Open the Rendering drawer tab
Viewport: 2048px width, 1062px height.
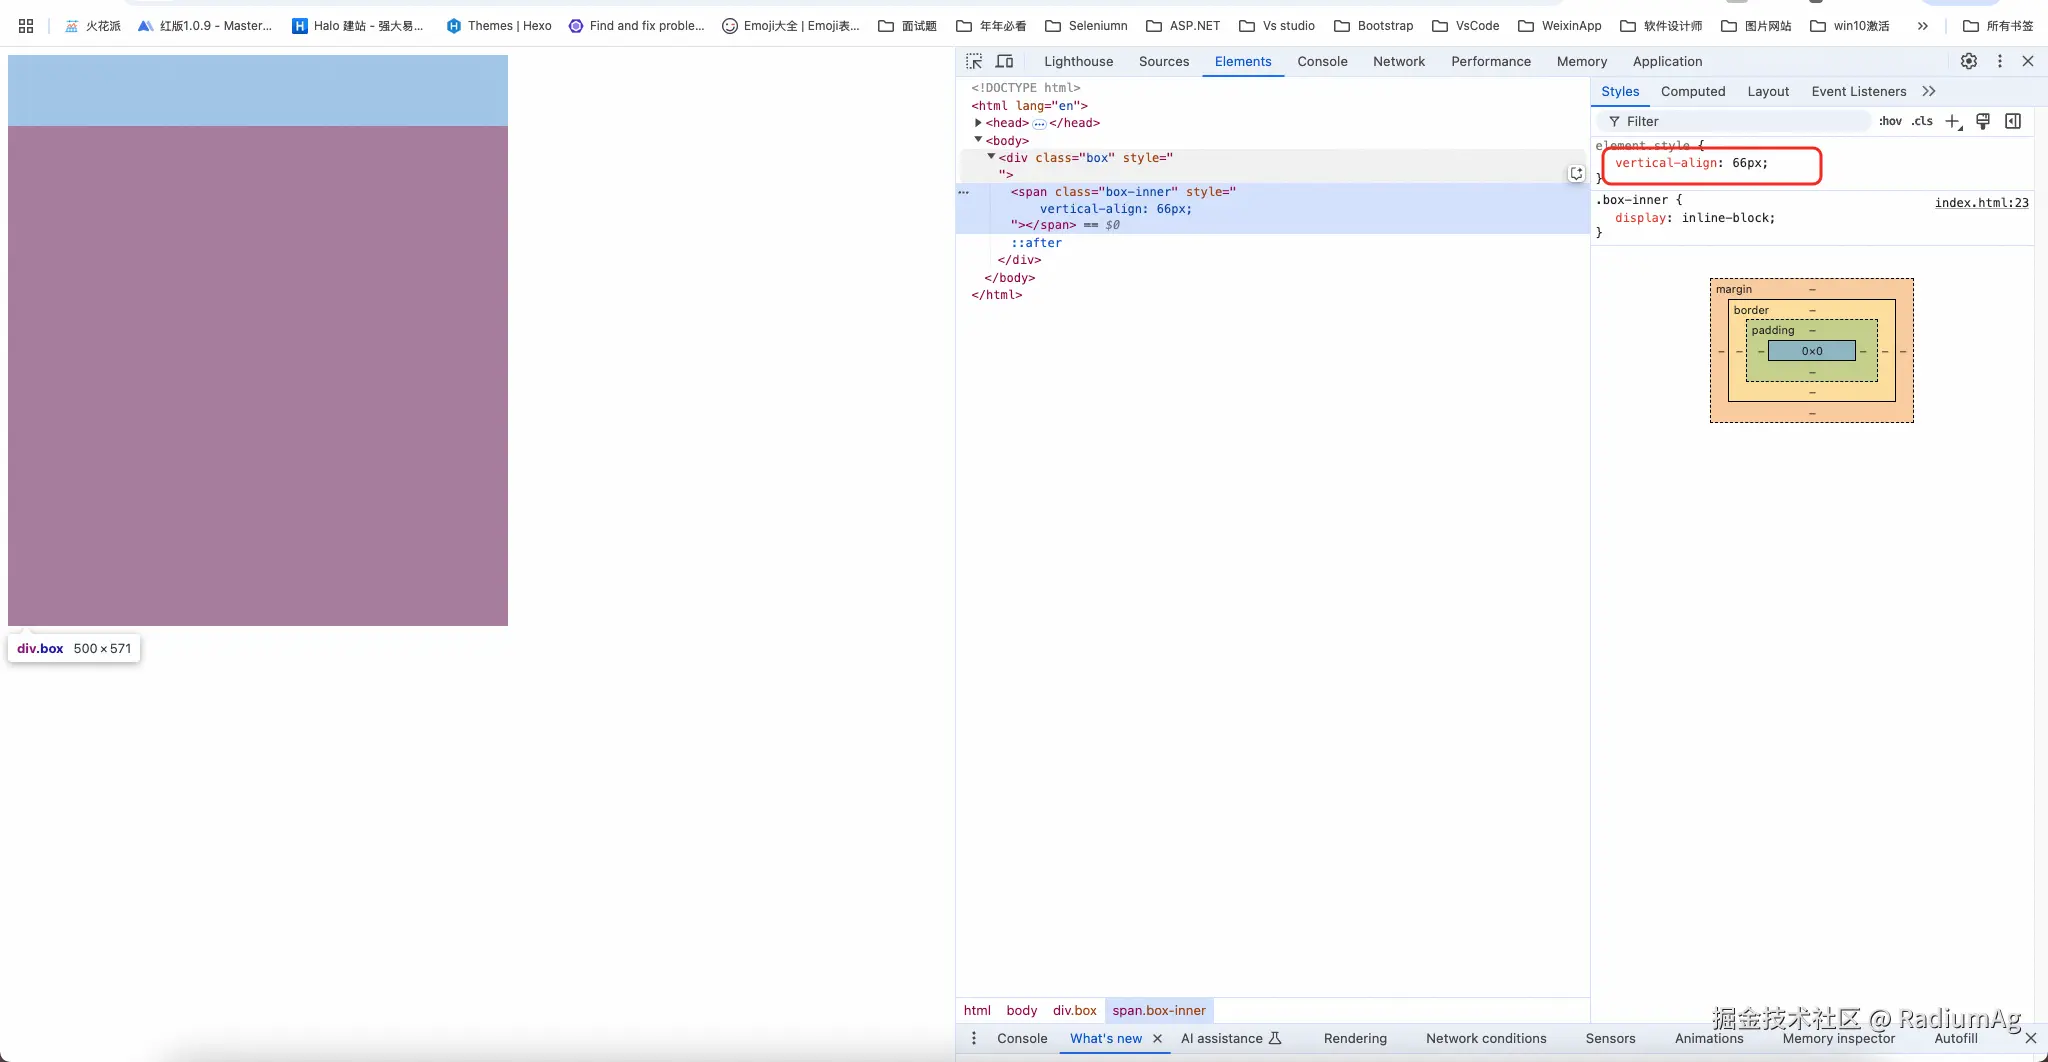click(1355, 1038)
